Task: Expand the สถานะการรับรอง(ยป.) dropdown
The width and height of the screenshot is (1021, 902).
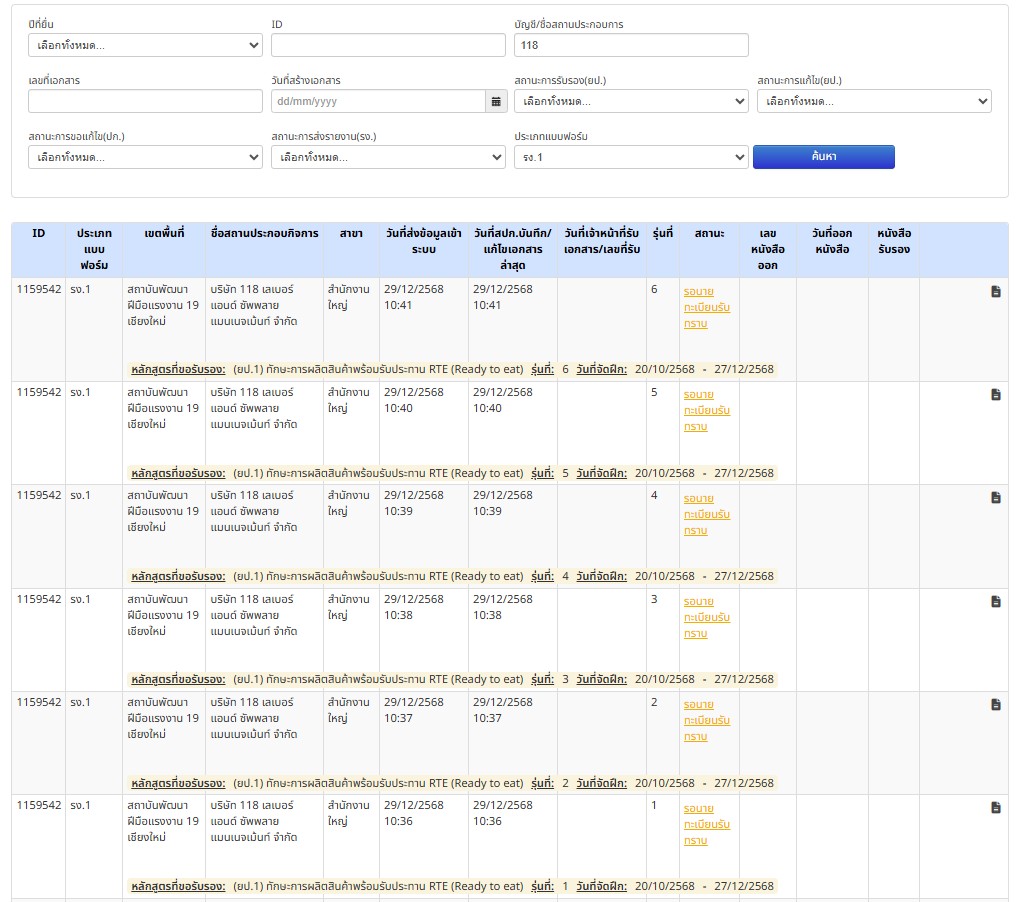Action: (x=631, y=101)
